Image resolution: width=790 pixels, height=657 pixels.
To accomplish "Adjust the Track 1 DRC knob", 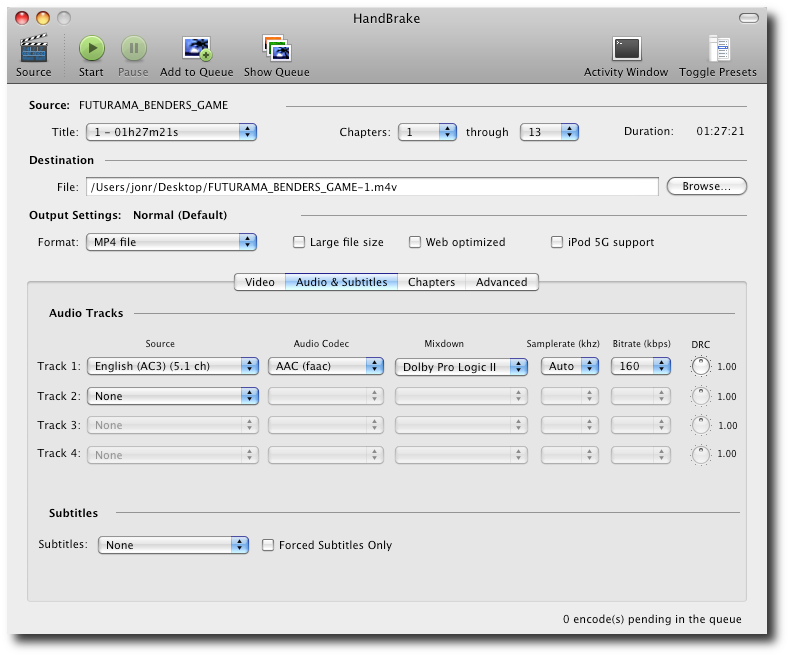I will coord(700,366).
